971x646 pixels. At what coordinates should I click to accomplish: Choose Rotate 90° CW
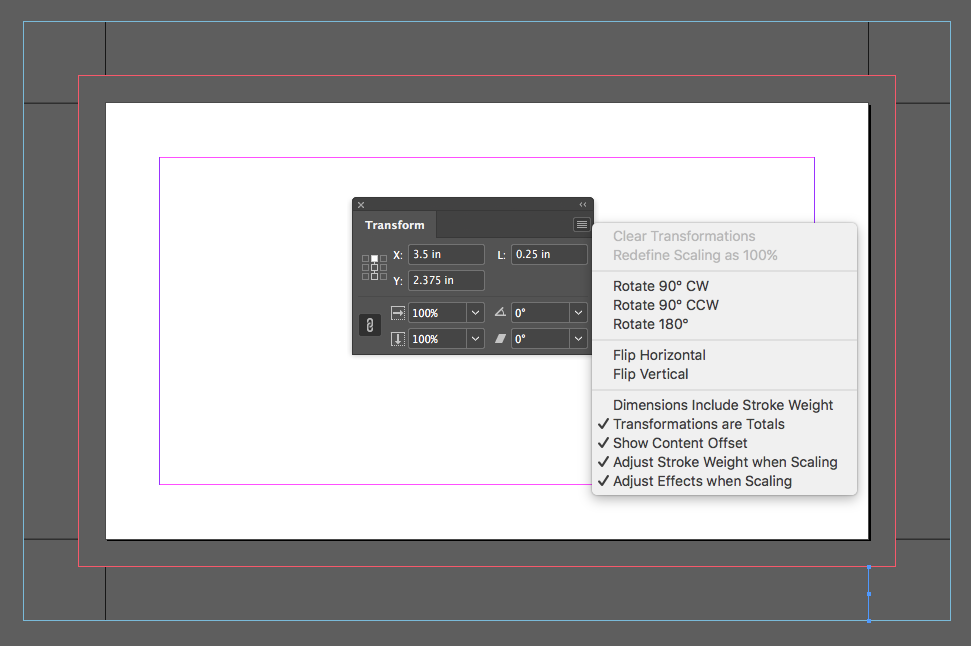(661, 286)
